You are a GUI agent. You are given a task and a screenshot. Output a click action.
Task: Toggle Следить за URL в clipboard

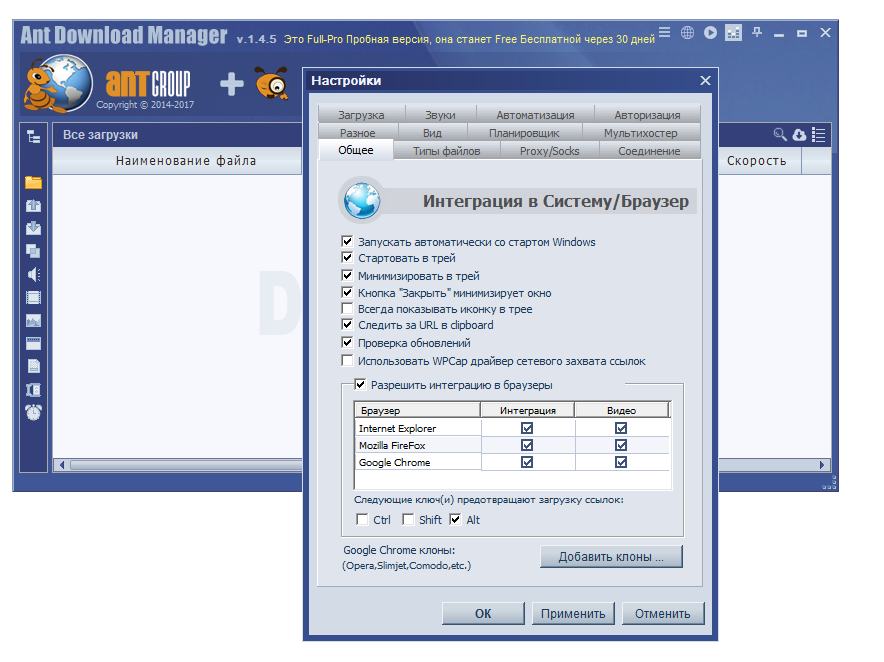coord(347,325)
